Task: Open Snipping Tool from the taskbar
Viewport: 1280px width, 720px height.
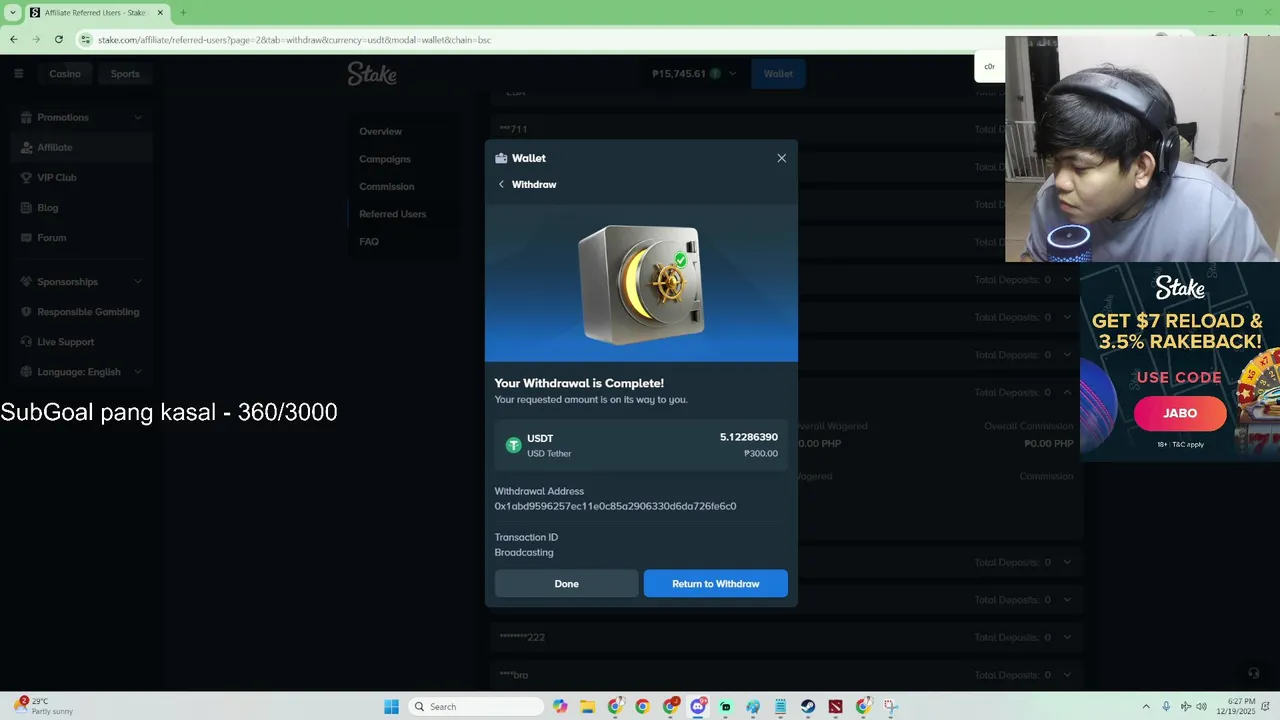Action: tap(890, 706)
